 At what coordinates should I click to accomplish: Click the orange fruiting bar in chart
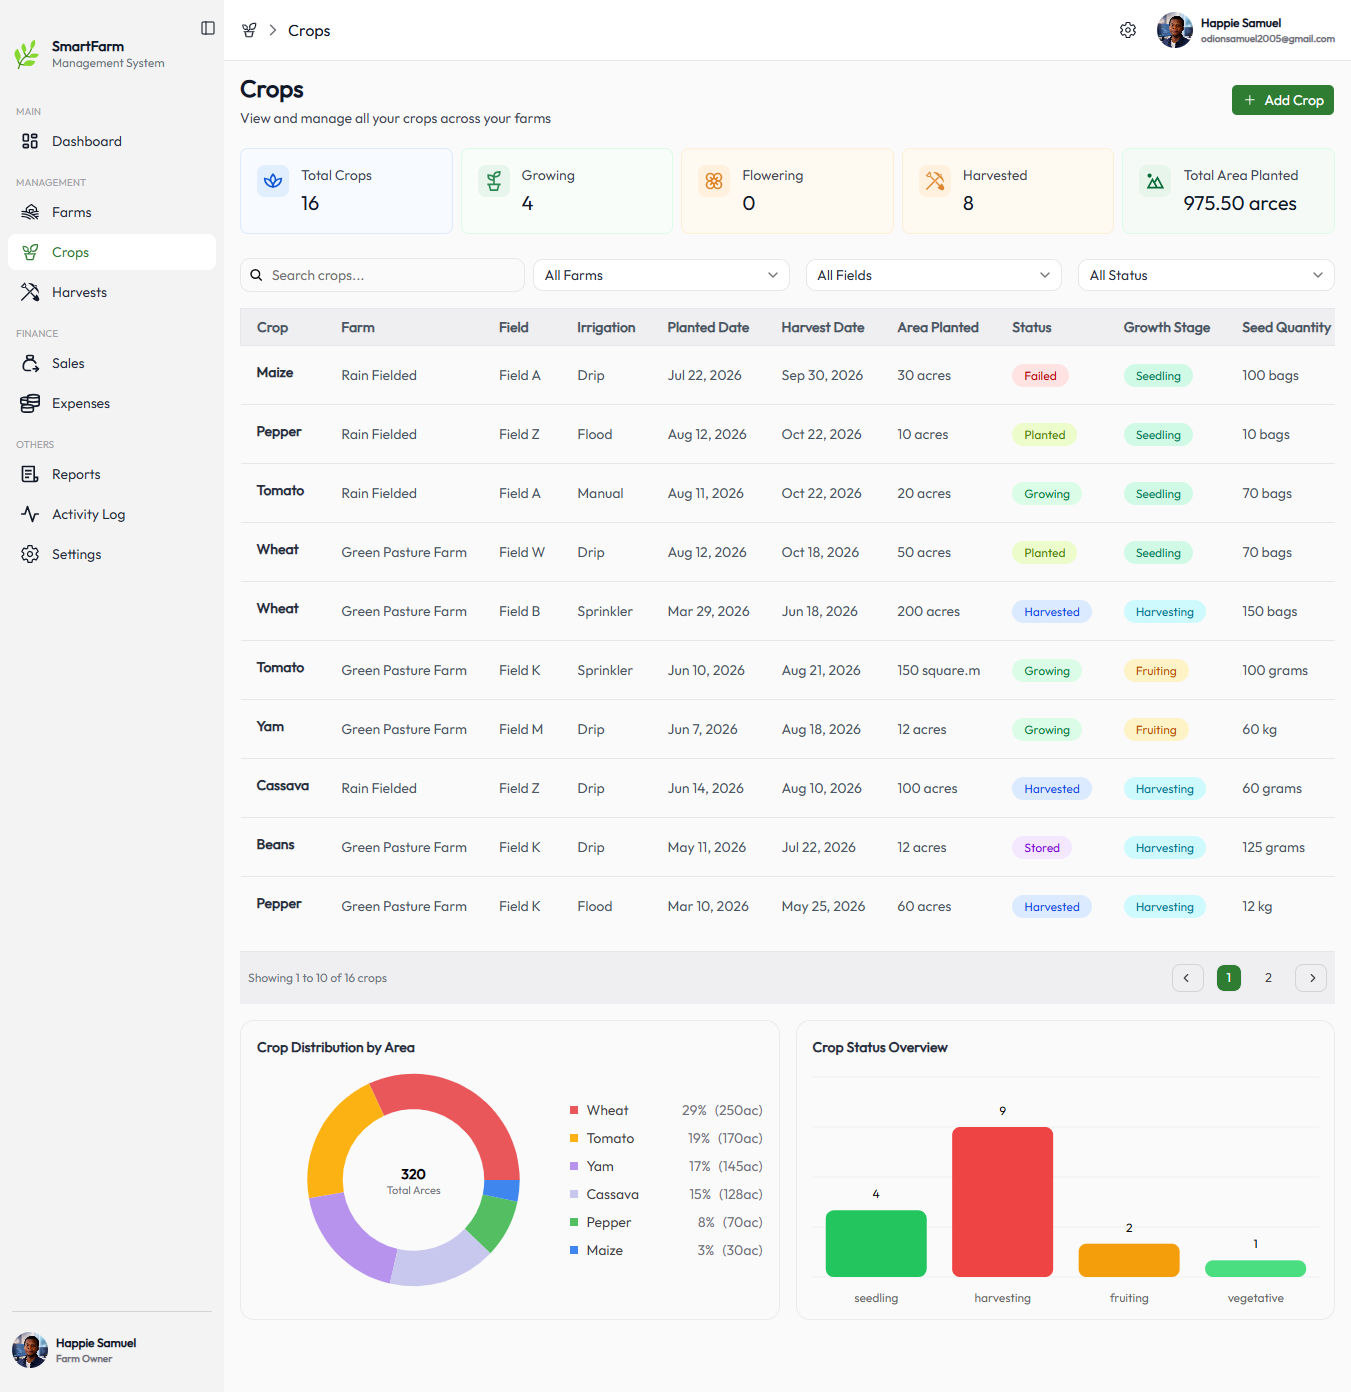pos(1129,1260)
